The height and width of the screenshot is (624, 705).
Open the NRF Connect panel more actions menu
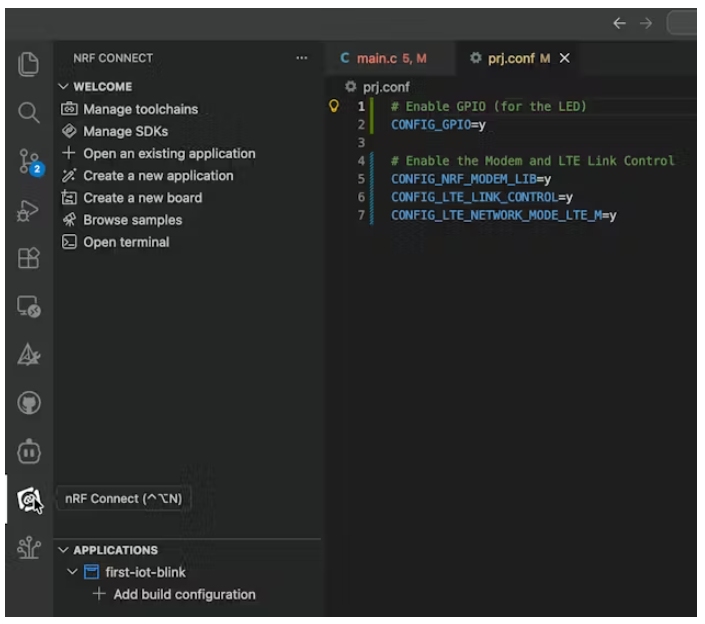tap(302, 59)
